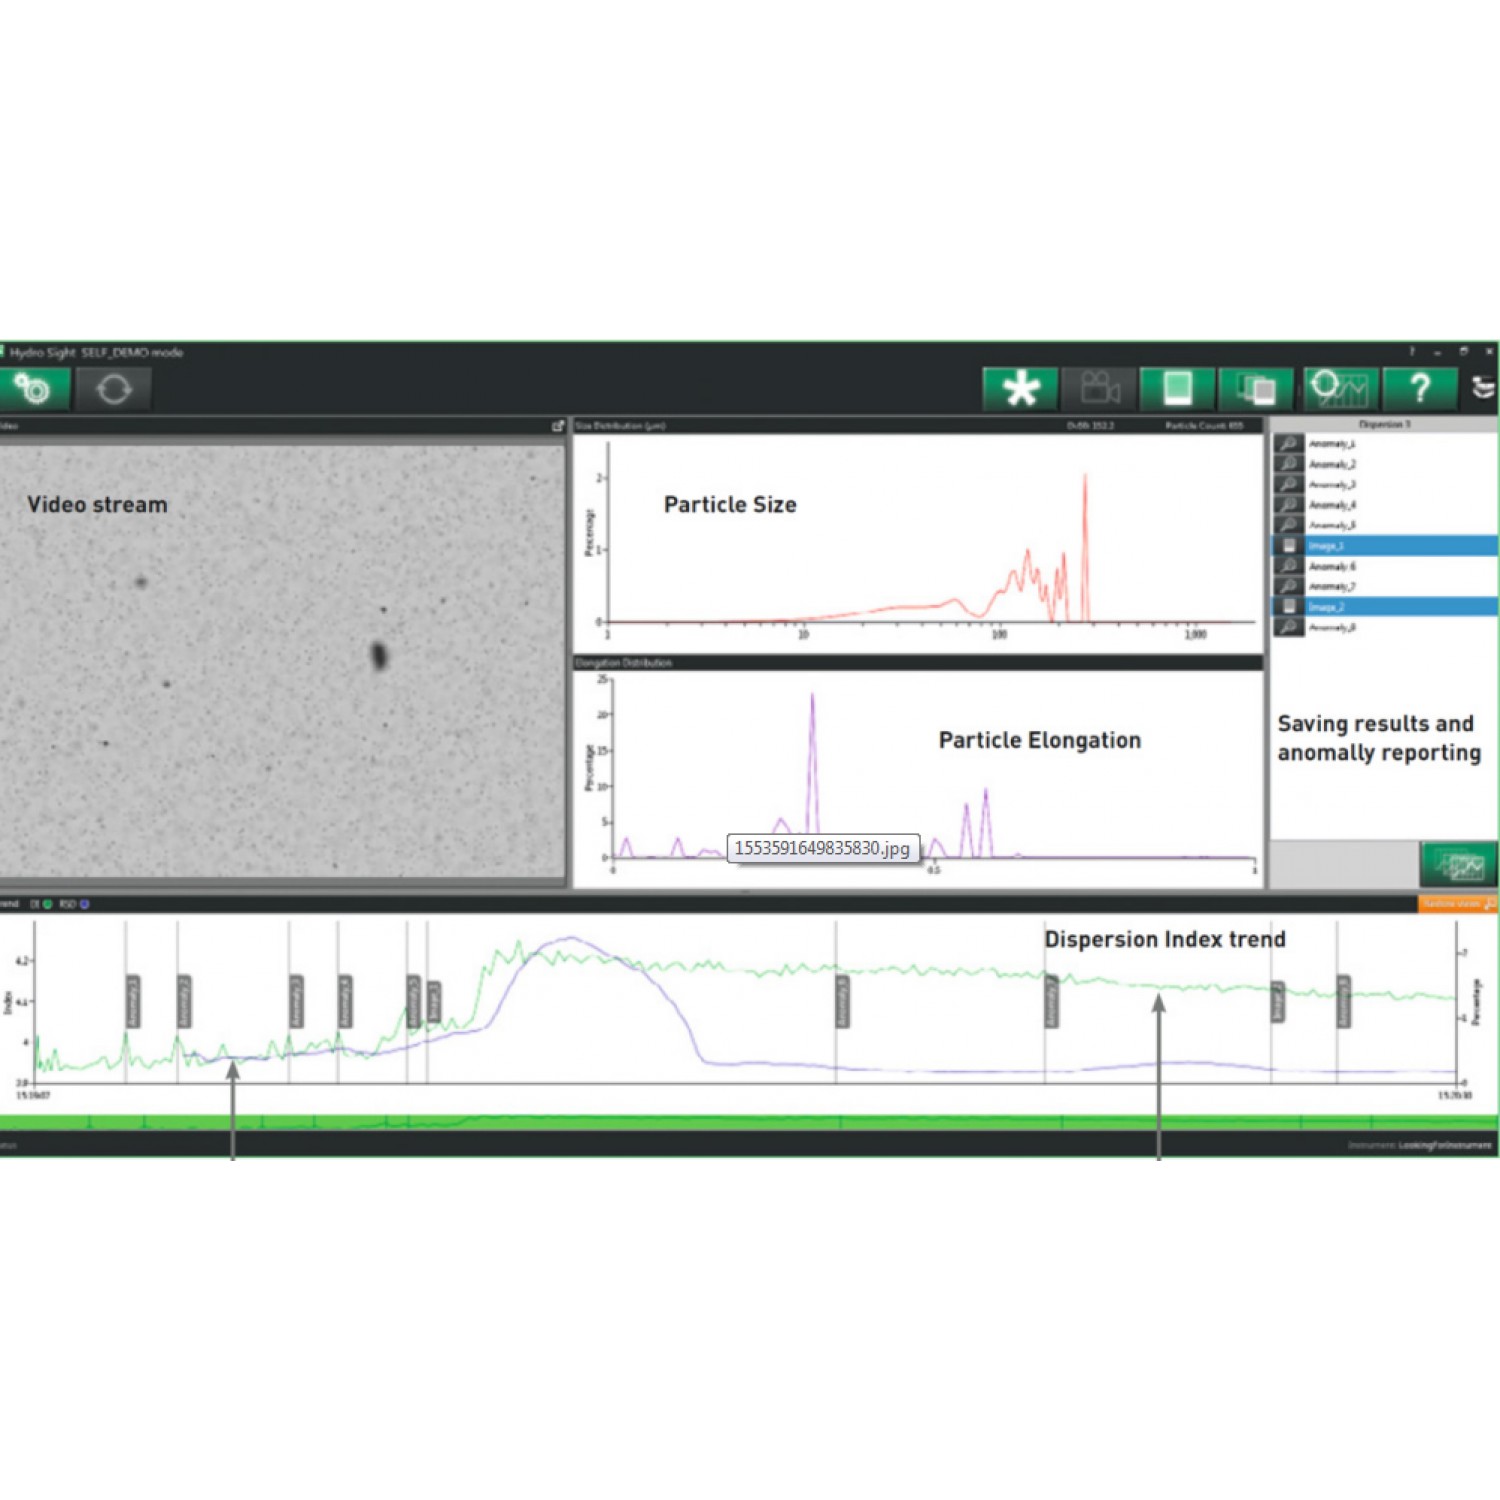
Task: Open help with question mark button
Action: 1419,389
